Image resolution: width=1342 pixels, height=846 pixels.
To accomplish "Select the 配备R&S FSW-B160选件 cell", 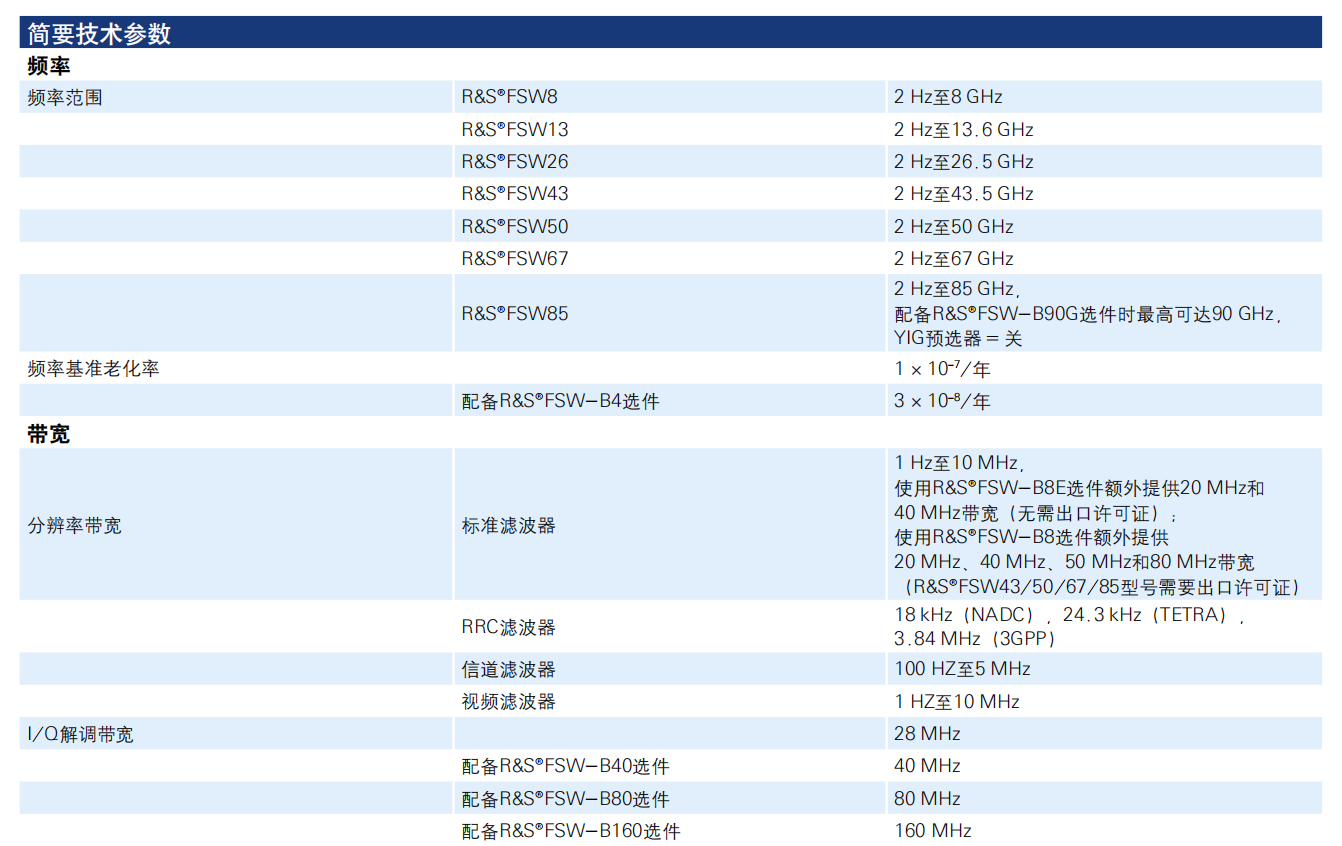I will 570,831.
